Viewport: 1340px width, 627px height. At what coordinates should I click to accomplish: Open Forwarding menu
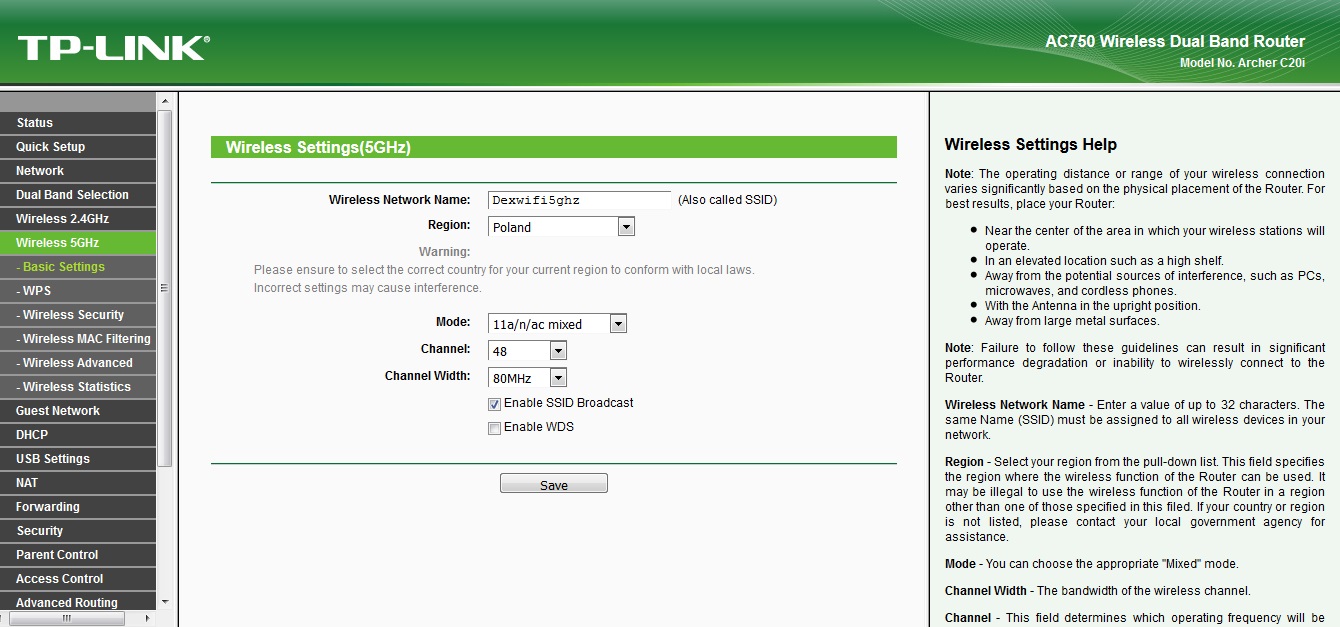pyautogui.click(x=78, y=506)
